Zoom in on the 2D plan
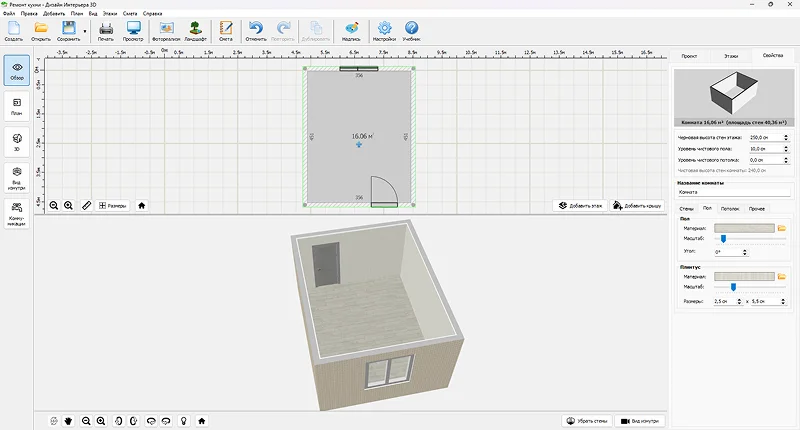The height and width of the screenshot is (430, 800). coord(68,206)
